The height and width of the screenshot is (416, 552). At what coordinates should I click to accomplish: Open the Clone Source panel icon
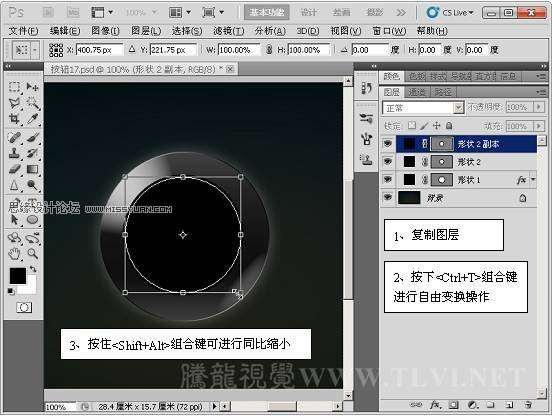pyautogui.click(x=366, y=160)
